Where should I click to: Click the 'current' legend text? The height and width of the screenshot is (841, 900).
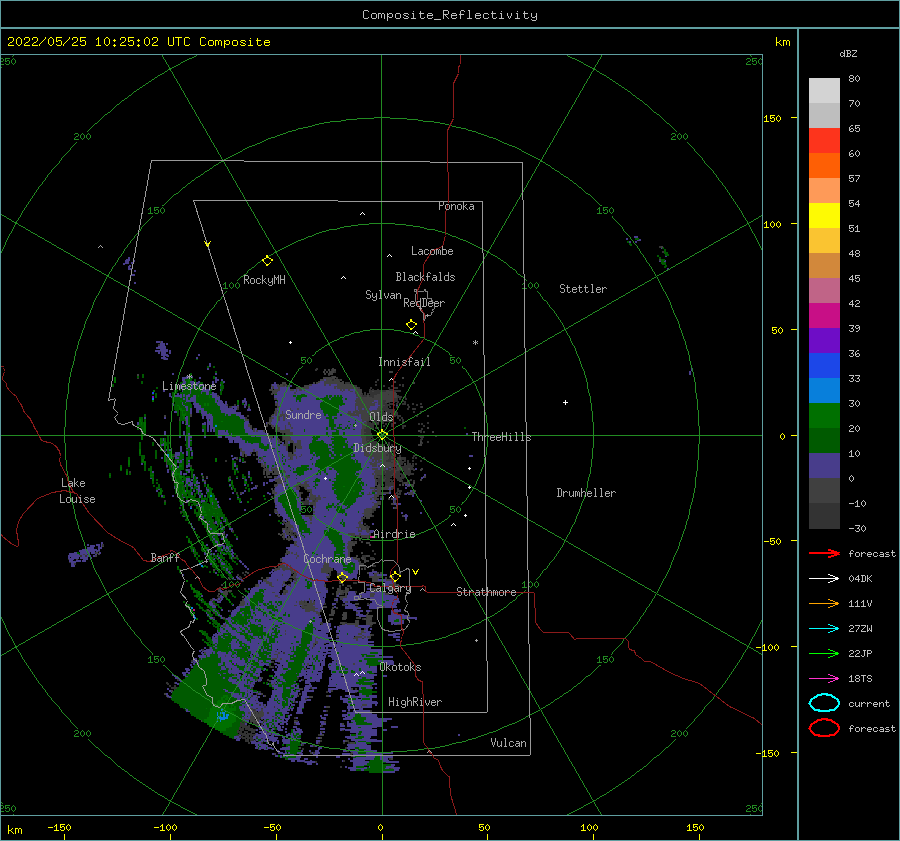(869, 703)
